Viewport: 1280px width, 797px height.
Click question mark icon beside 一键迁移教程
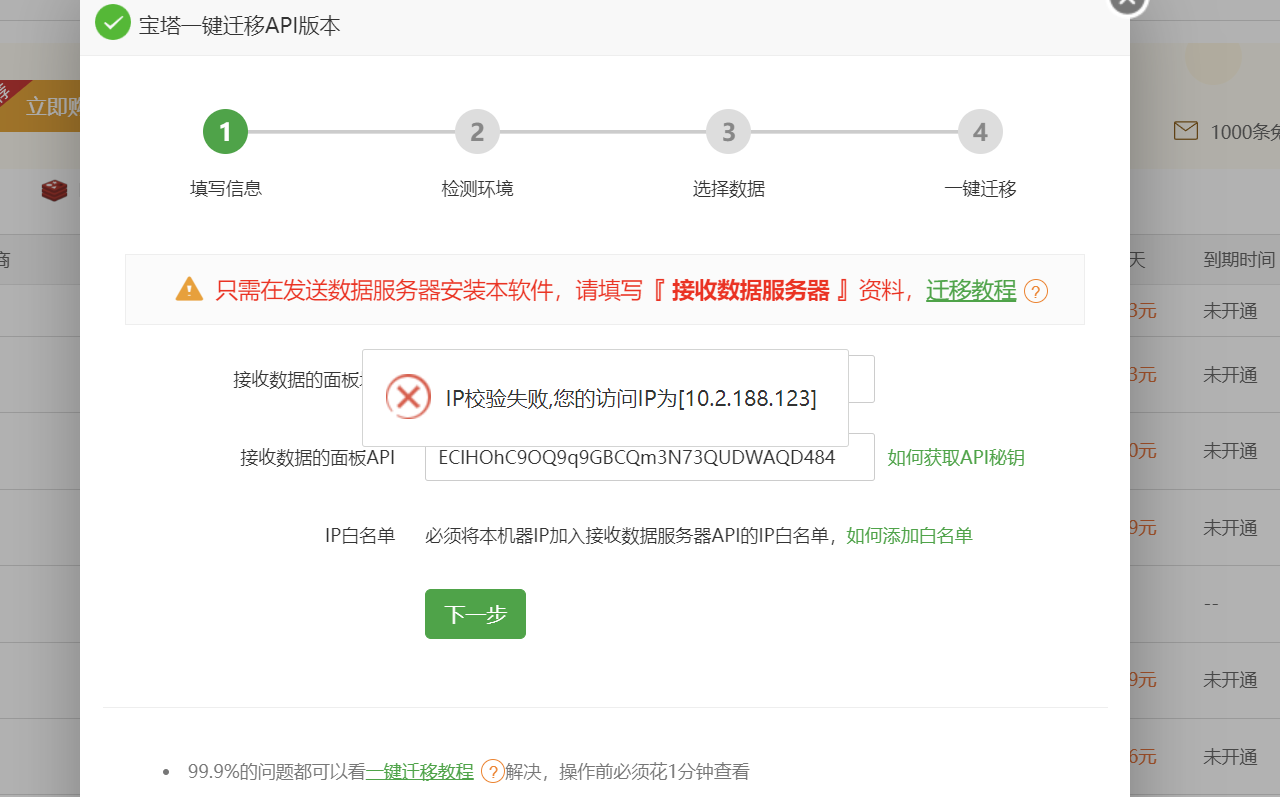(x=492, y=771)
